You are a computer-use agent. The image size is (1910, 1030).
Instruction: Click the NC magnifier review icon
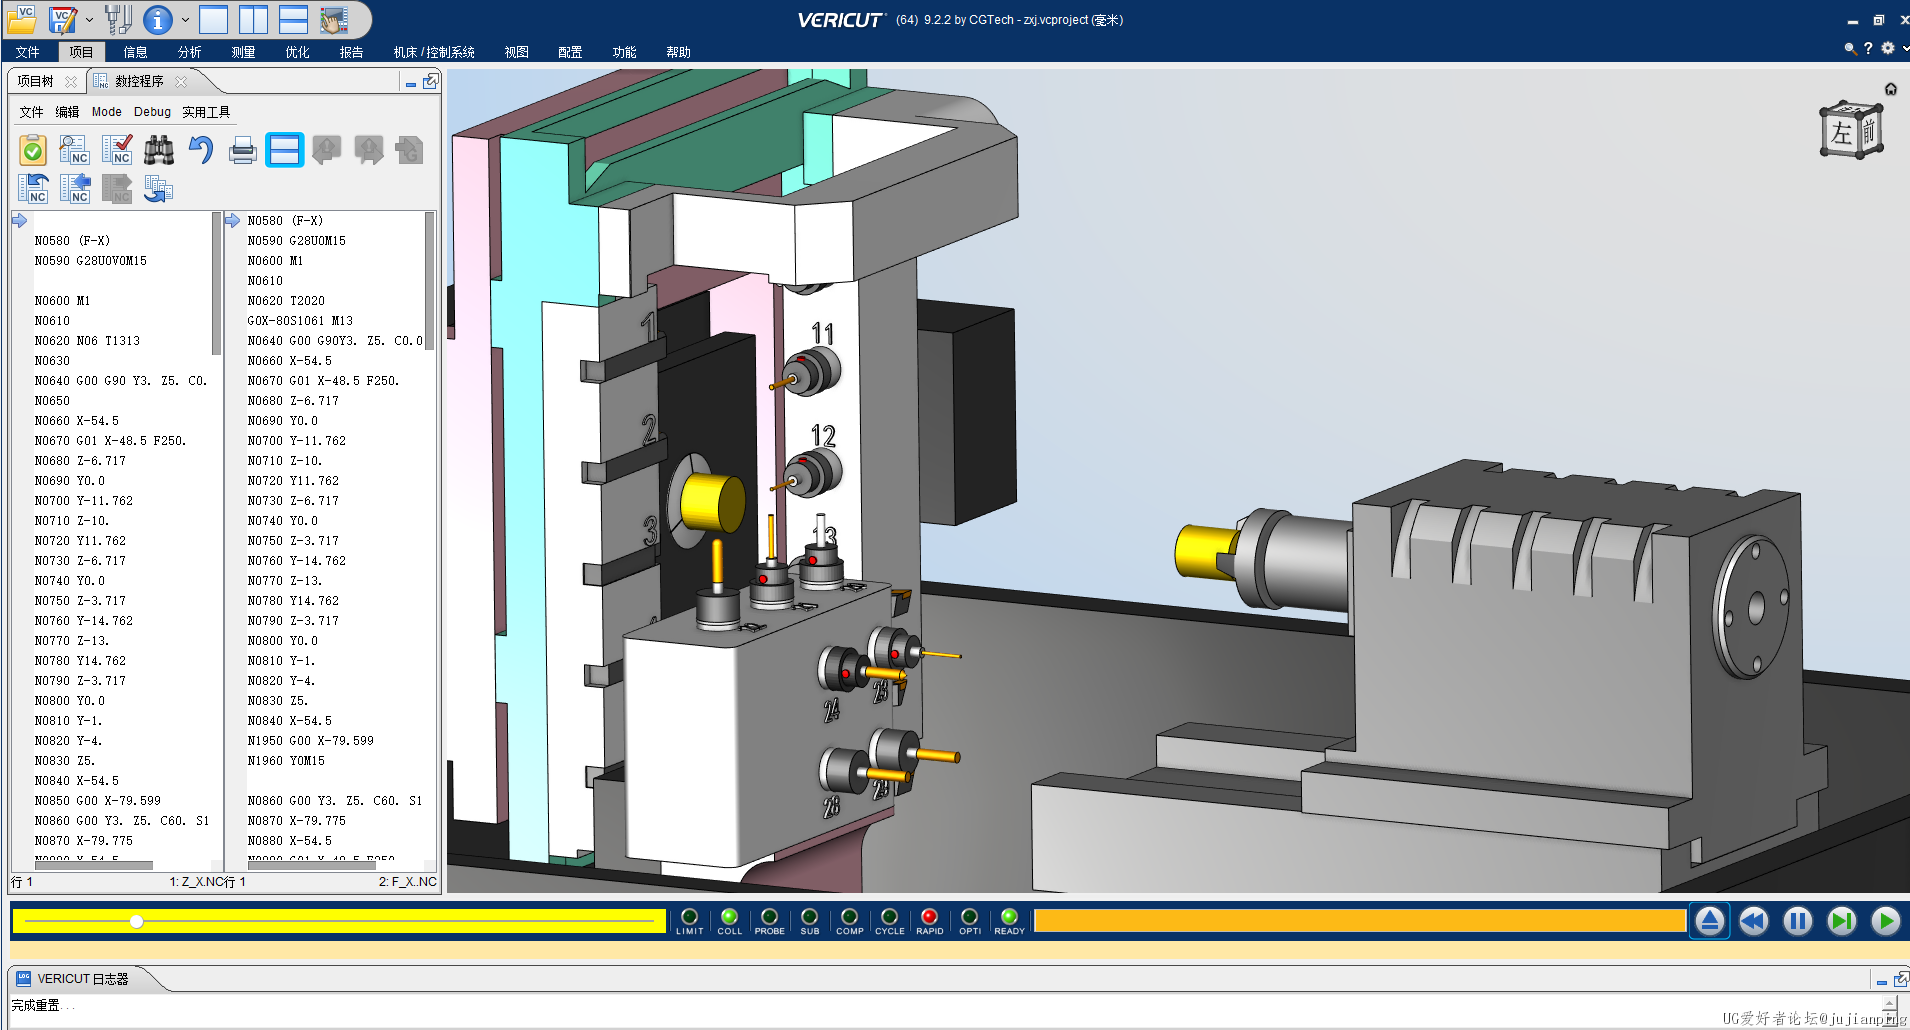pyautogui.click(x=75, y=150)
